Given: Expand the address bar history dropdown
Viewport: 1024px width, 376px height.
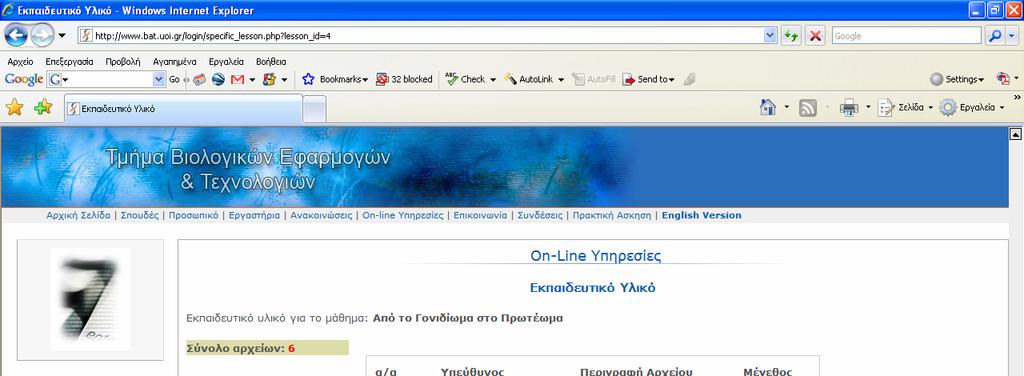Looking at the screenshot, I should click(x=771, y=36).
